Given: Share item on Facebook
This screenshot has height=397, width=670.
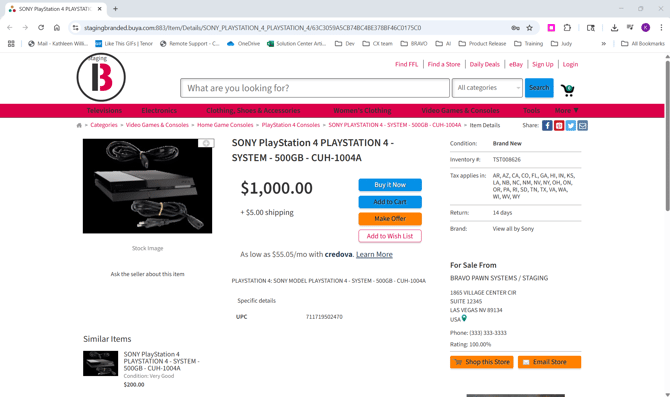Looking at the screenshot, I should (x=547, y=125).
